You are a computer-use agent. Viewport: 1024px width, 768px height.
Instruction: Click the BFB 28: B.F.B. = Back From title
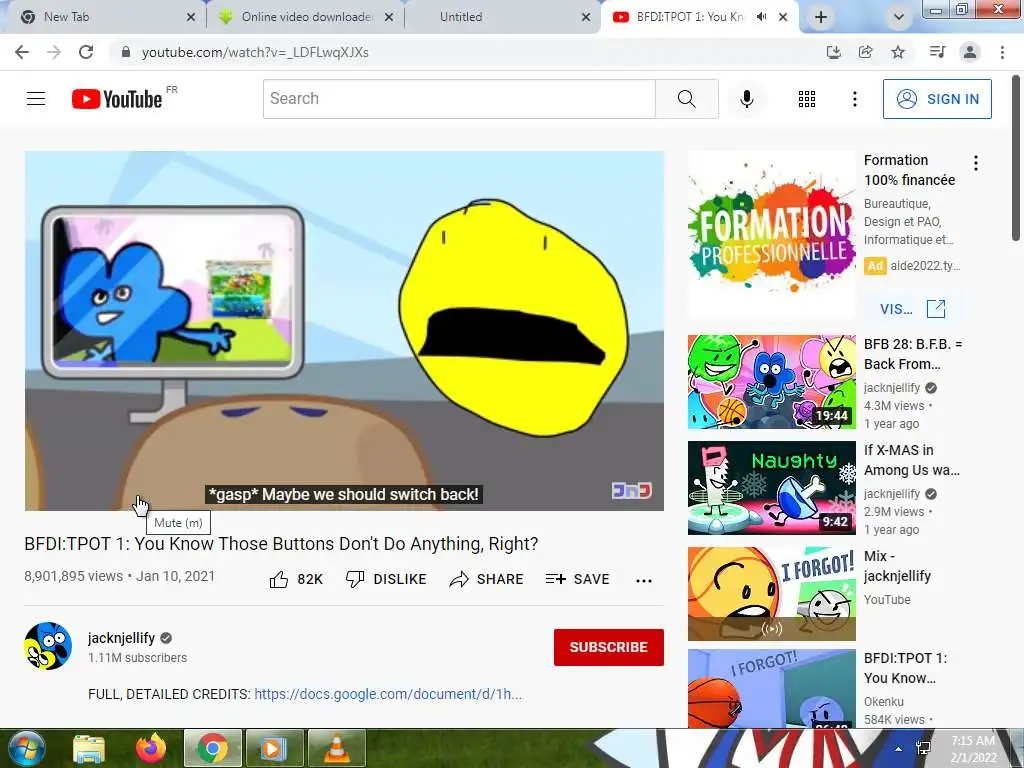click(913, 354)
